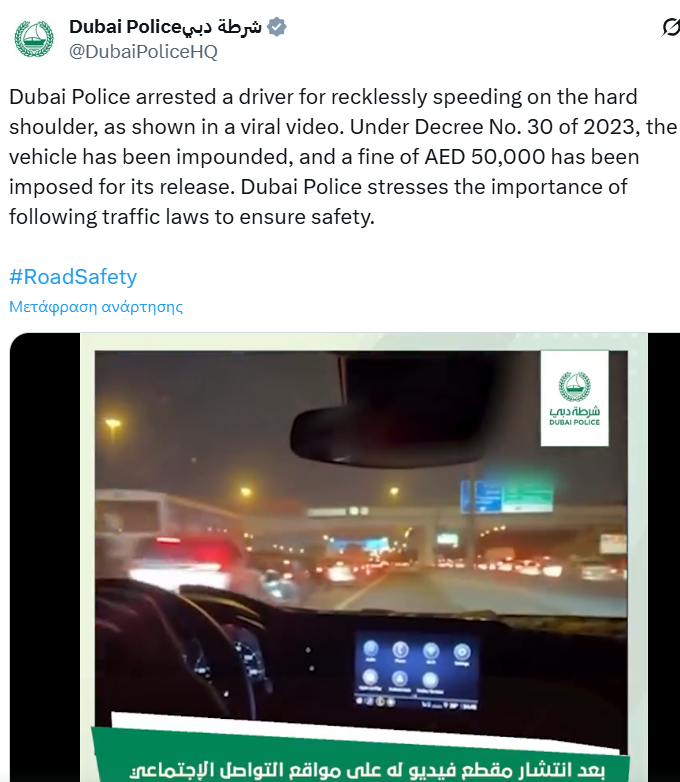Open the @DubaiPoliceHQ handle link
Viewport: 680px width, 782px height.
click(x=143, y=51)
